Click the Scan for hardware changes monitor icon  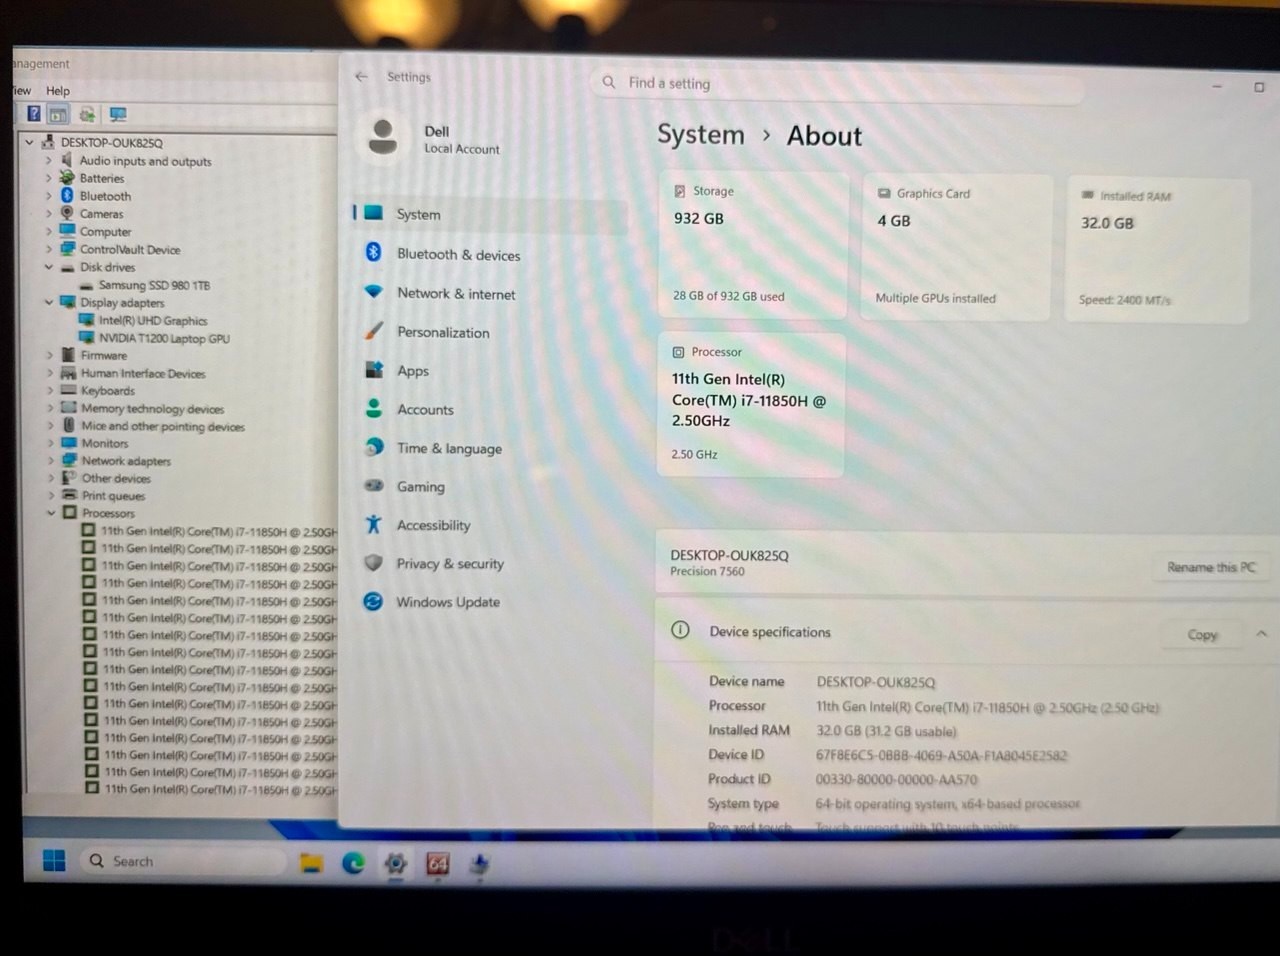click(118, 115)
